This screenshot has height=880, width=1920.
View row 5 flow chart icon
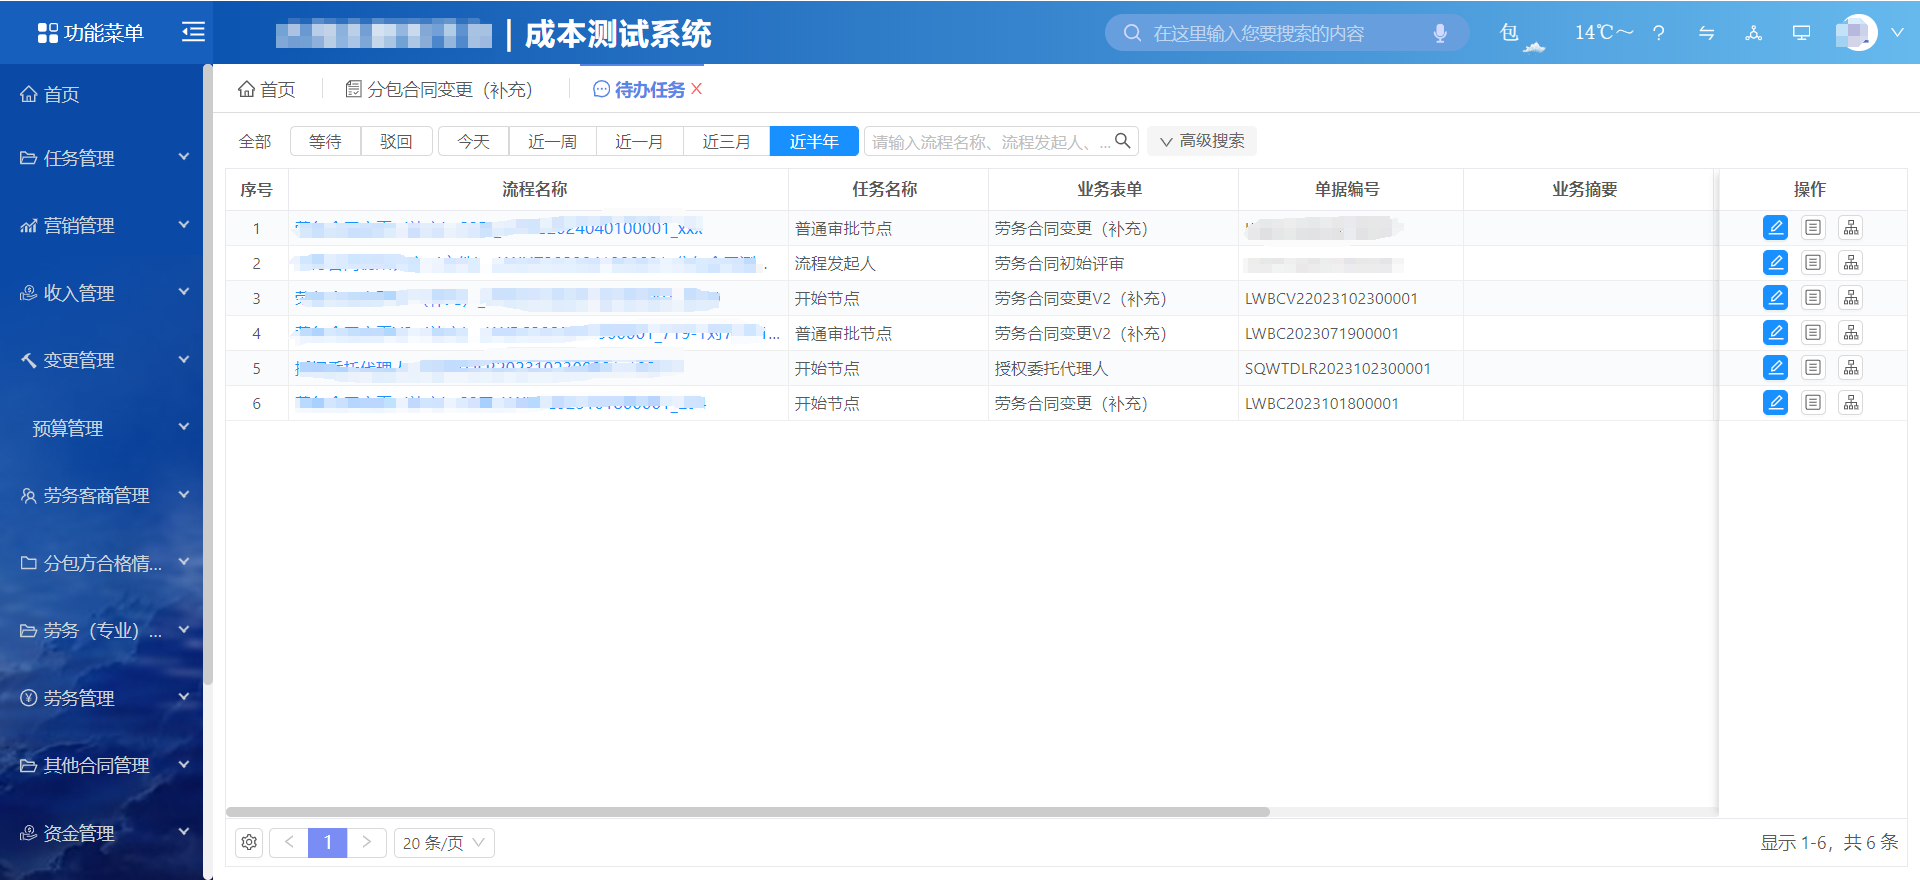pyautogui.click(x=1851, y=368)
